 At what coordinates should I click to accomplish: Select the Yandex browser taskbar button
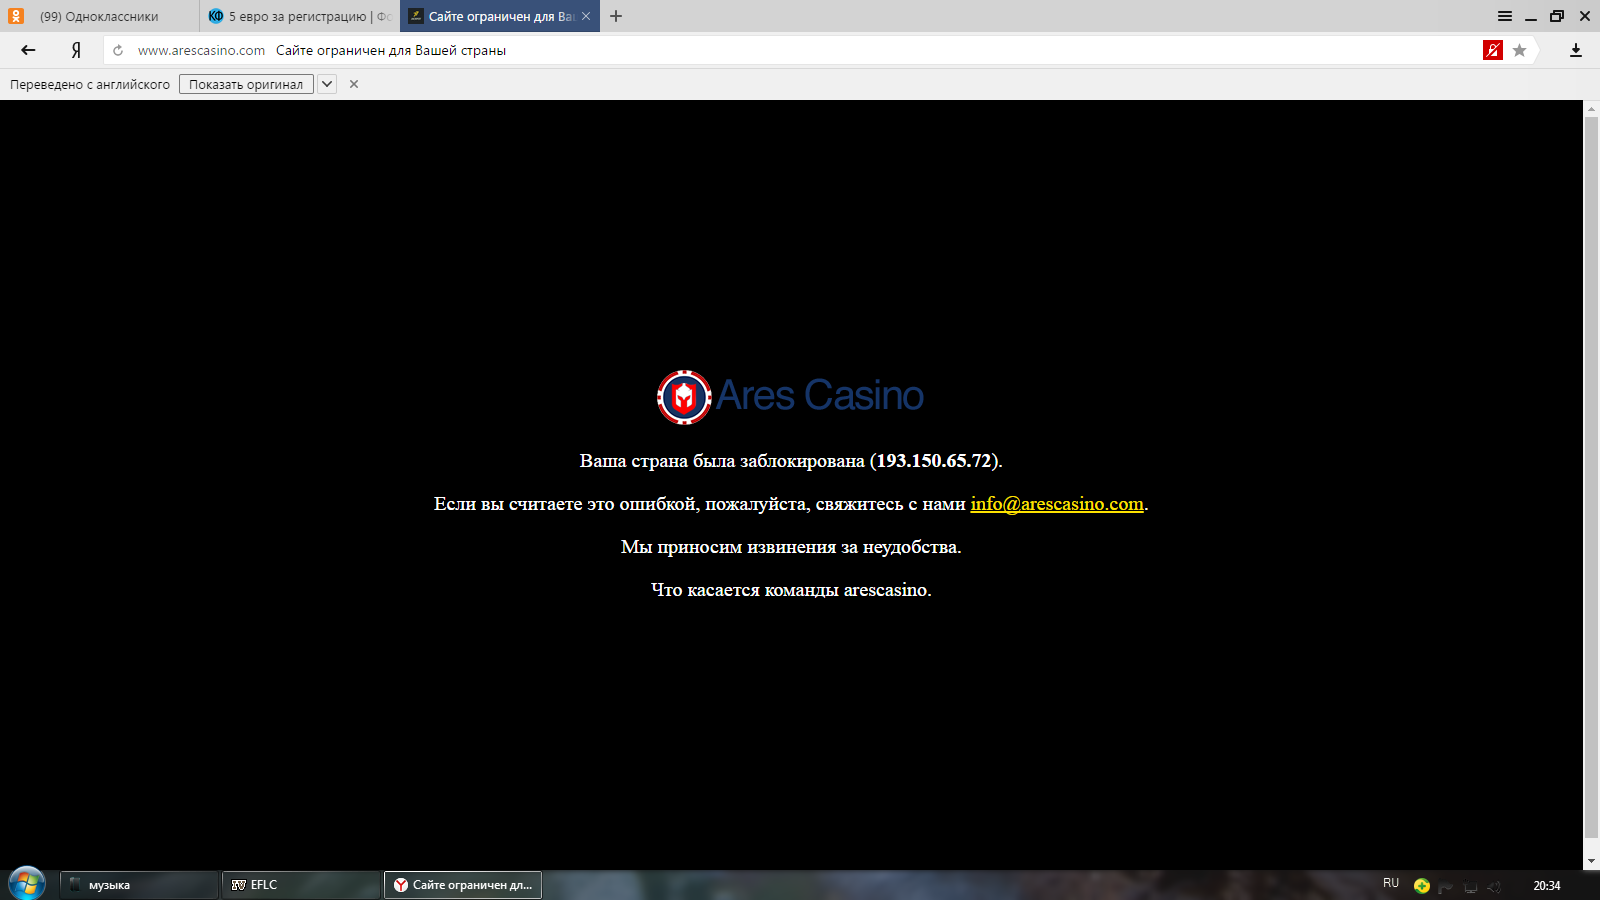tap(463, 885)
